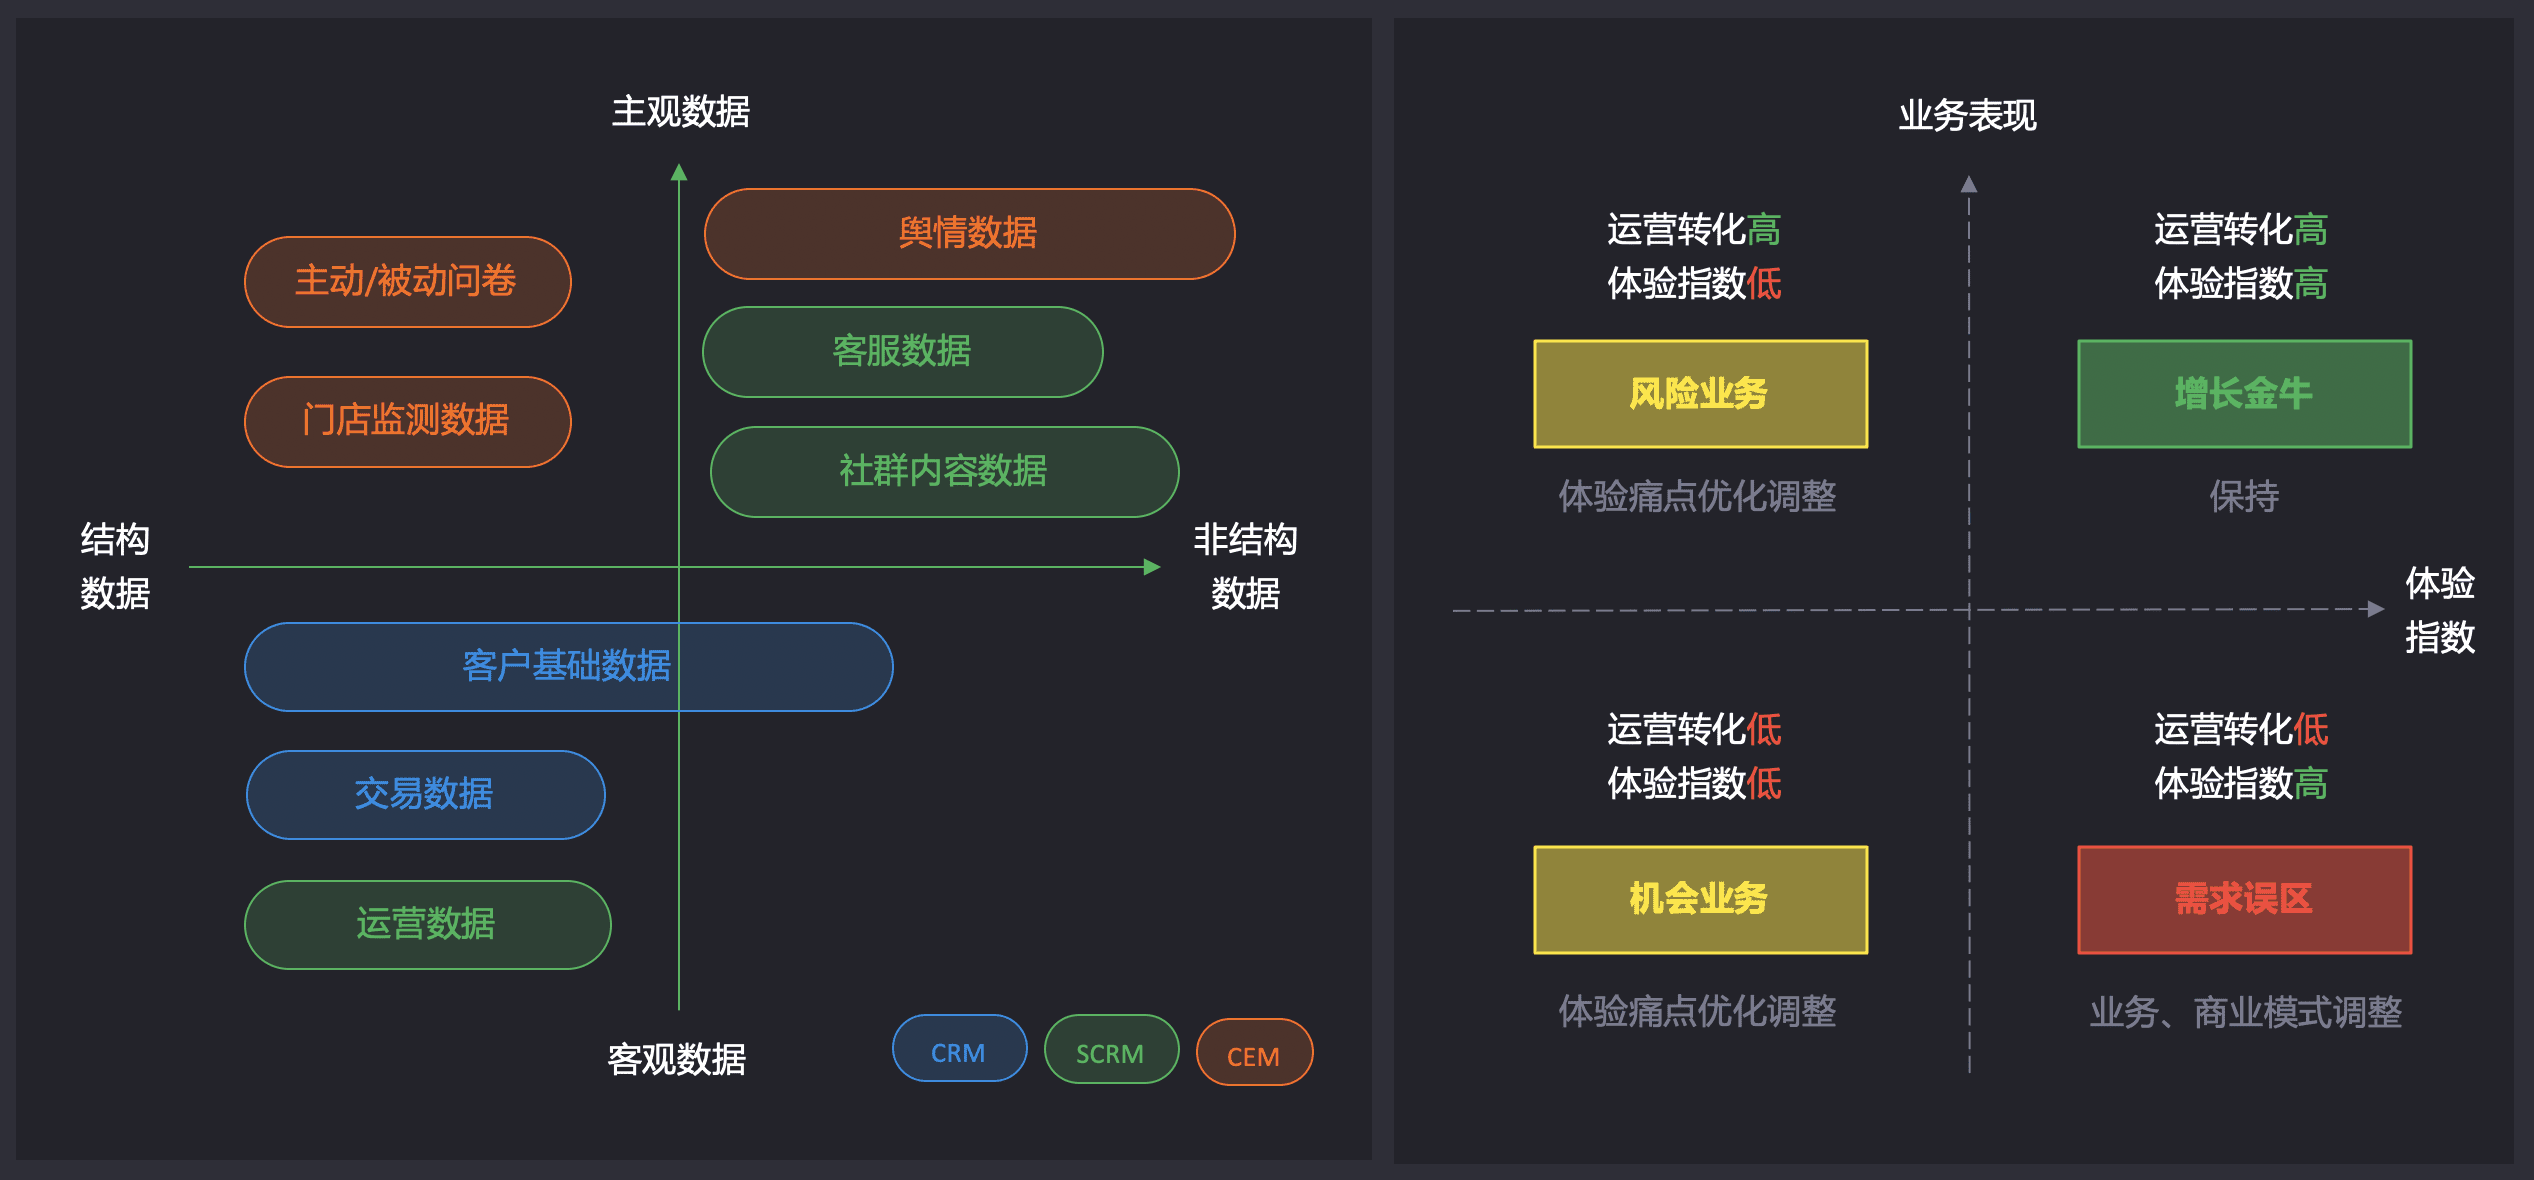The height and width of the screenshot is (1180, 2534).
Task: Select the 客户基础数据 blue pill
Action: (568, 667)
